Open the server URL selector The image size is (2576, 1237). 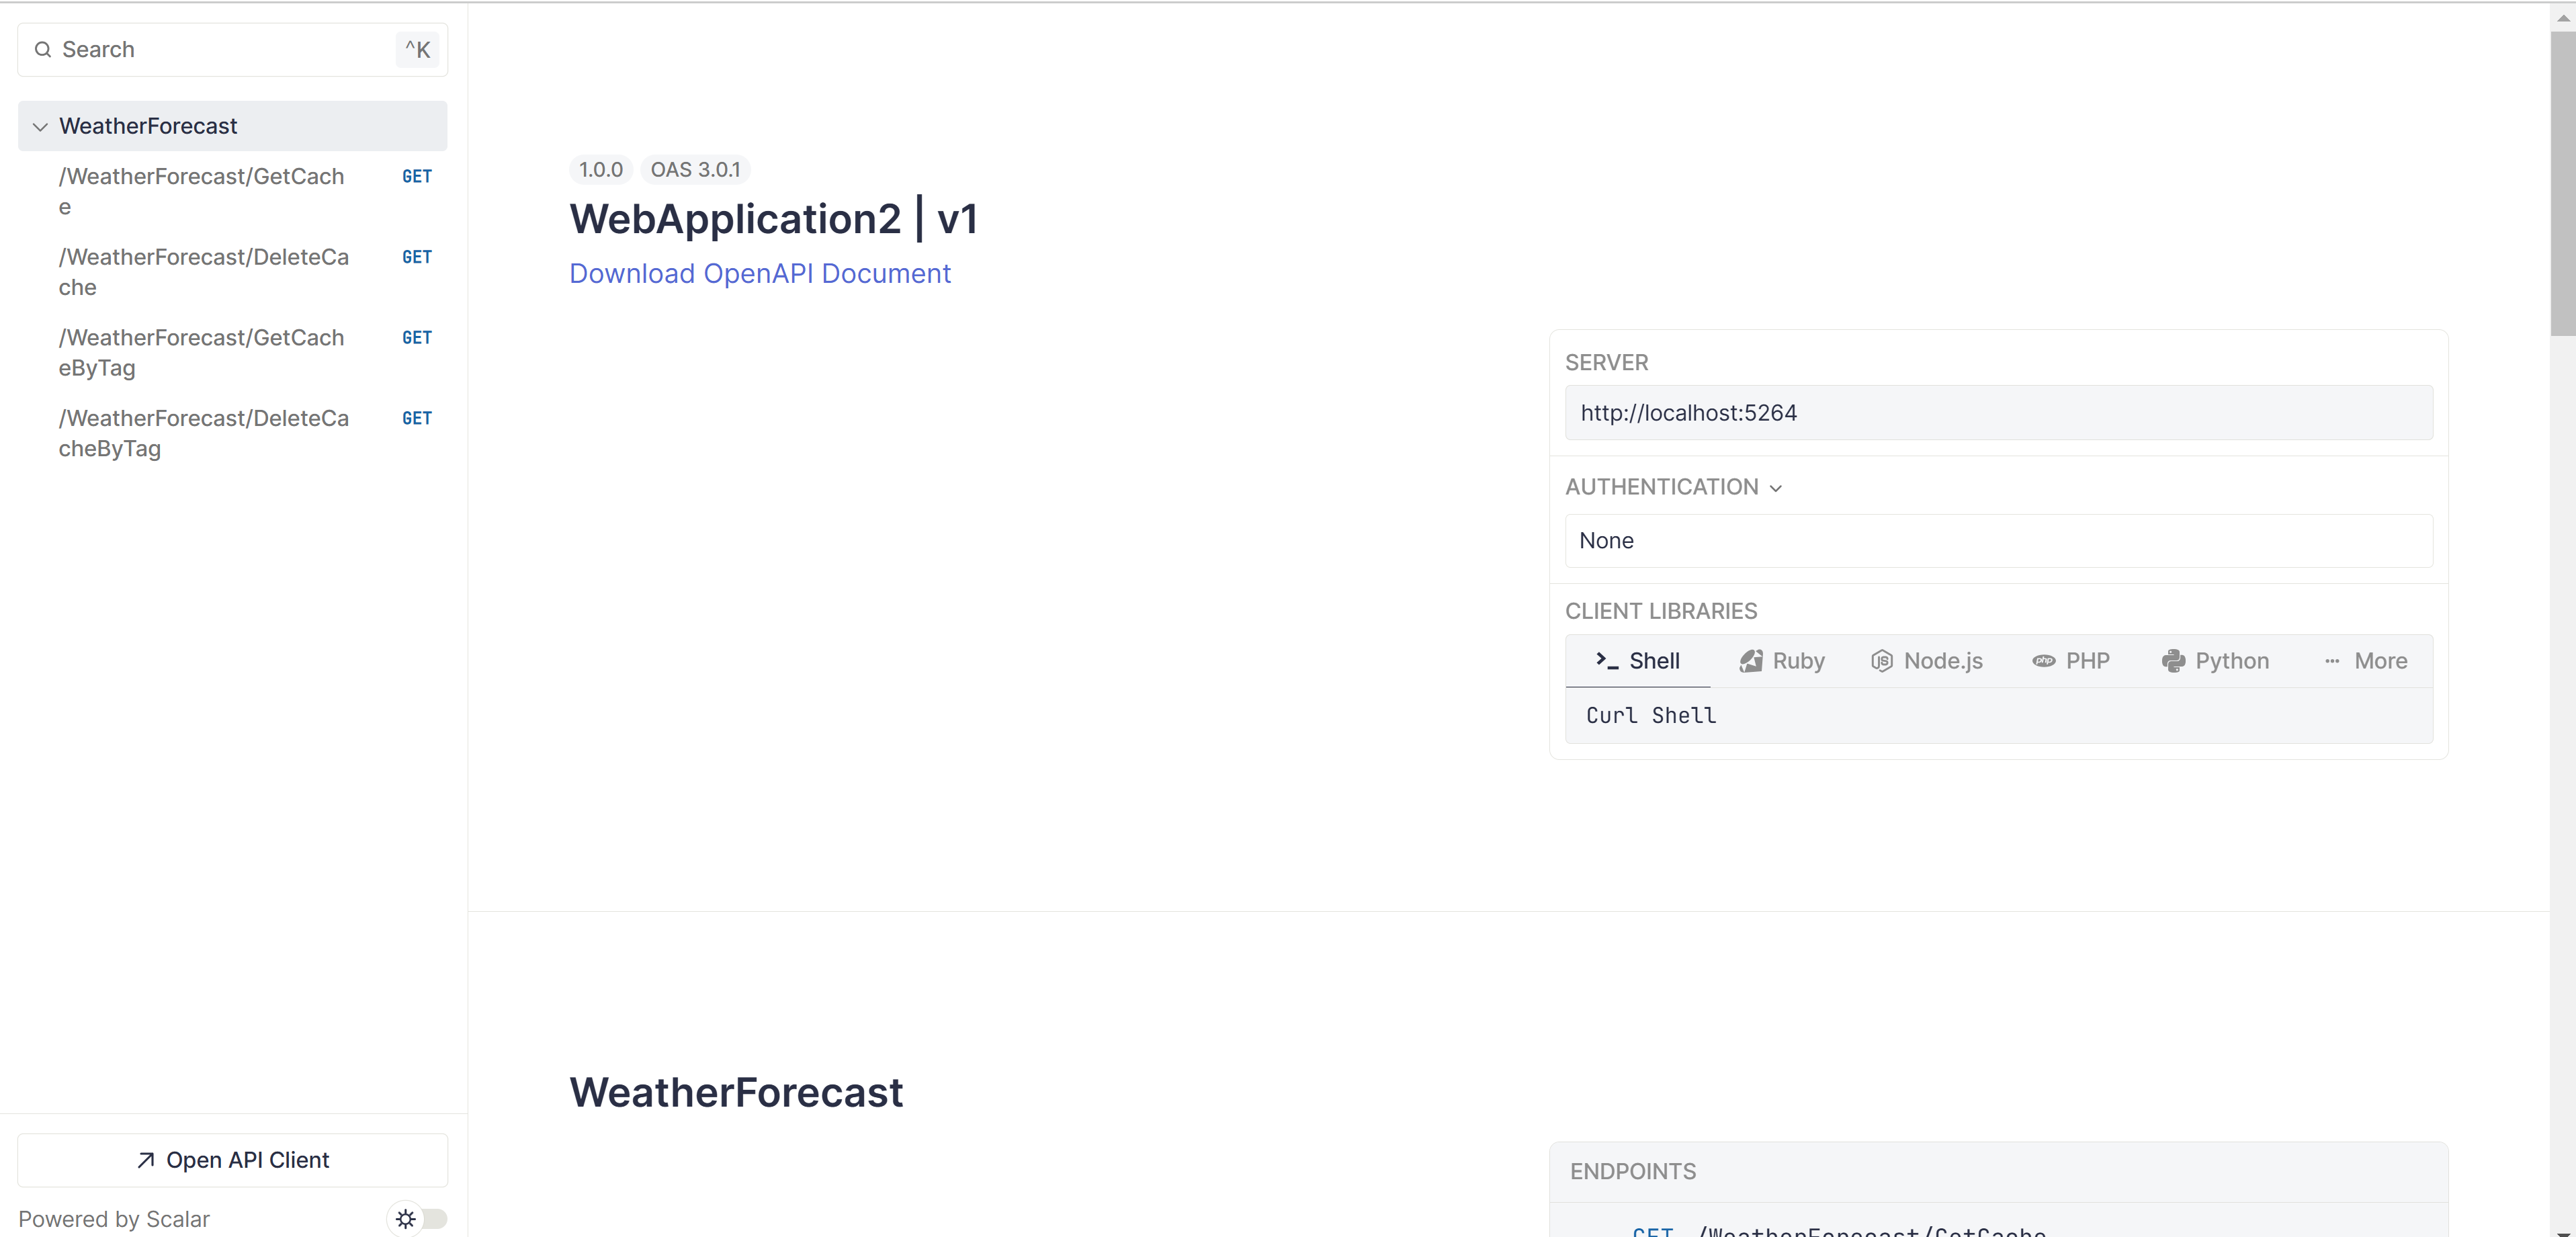(1997, 413)
